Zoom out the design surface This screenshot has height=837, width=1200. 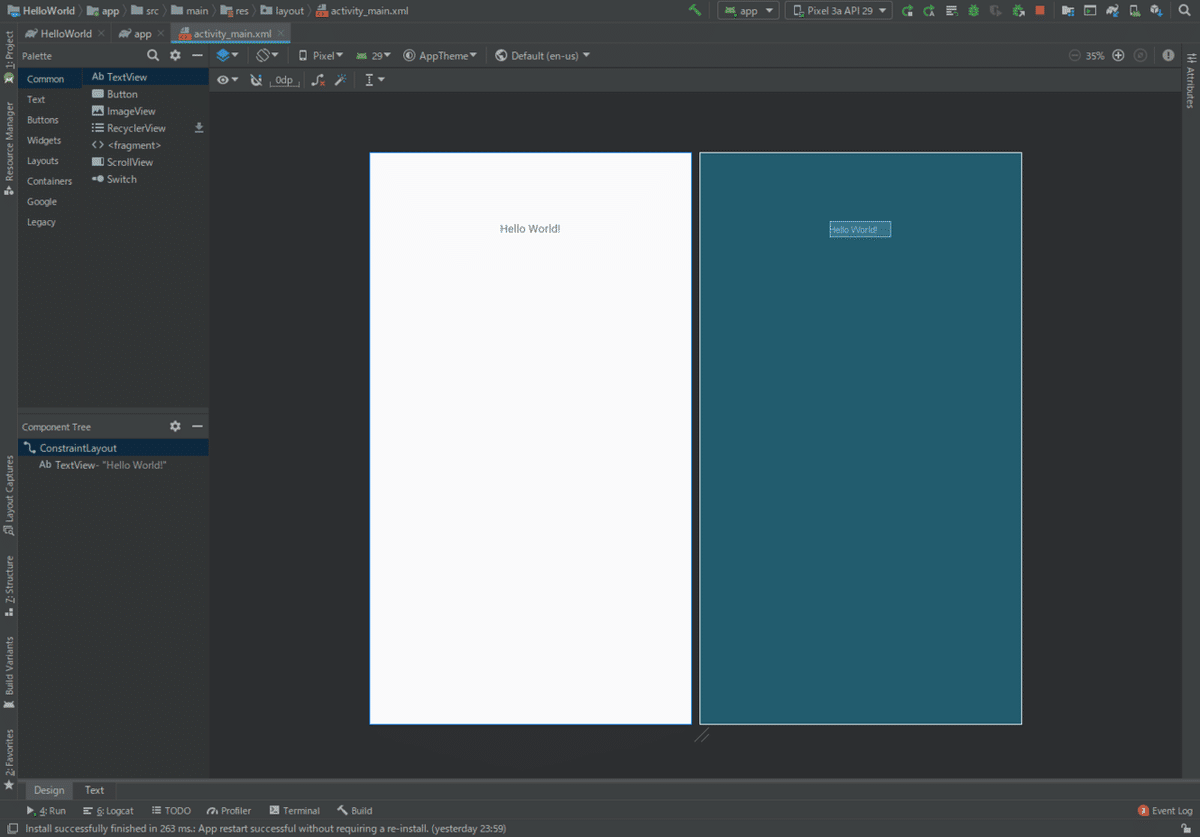(x=1074, y=56)
